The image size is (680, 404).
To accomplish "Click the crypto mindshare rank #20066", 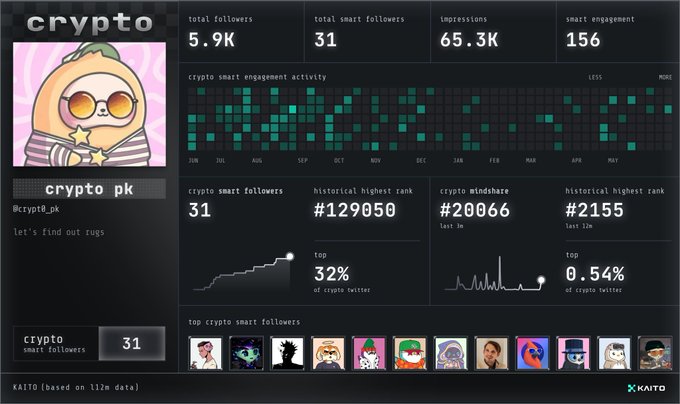I will coord(475,210).
